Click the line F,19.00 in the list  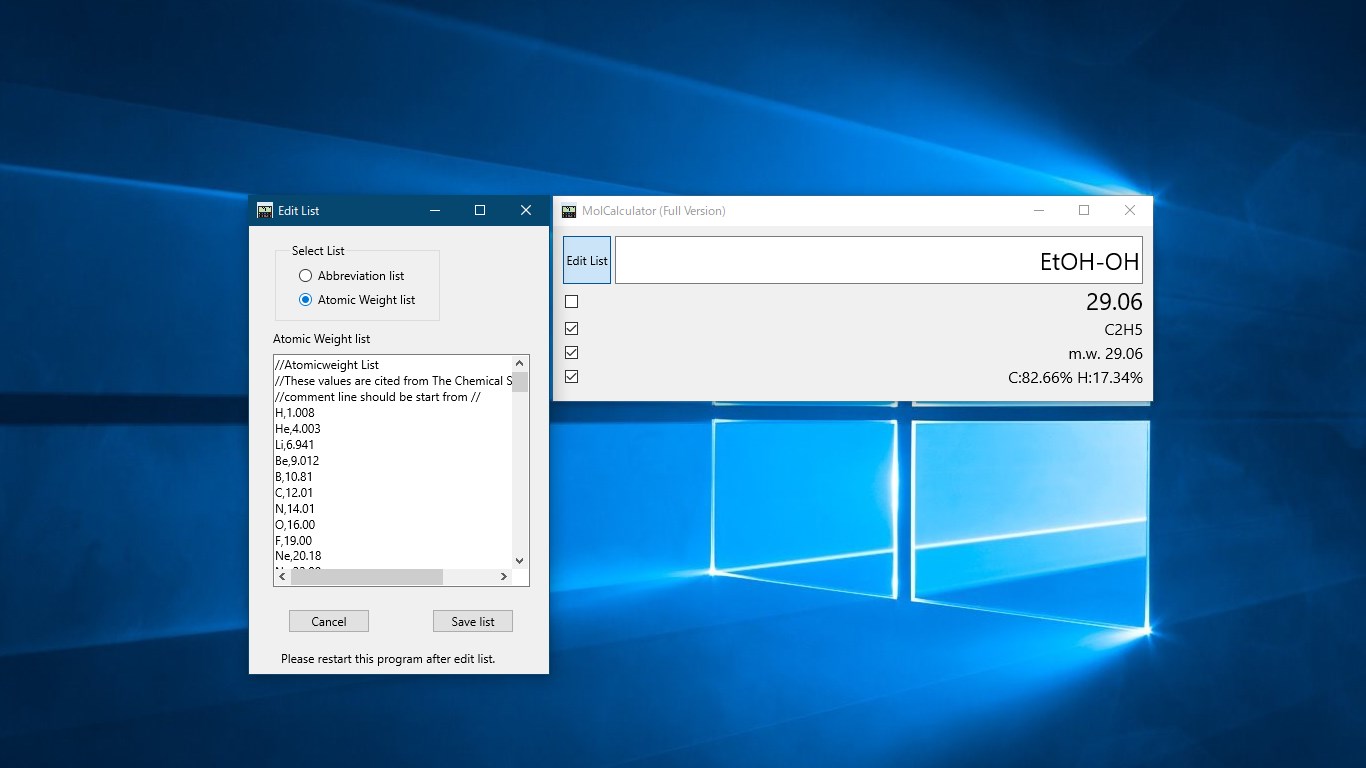(x=294, y=541)
